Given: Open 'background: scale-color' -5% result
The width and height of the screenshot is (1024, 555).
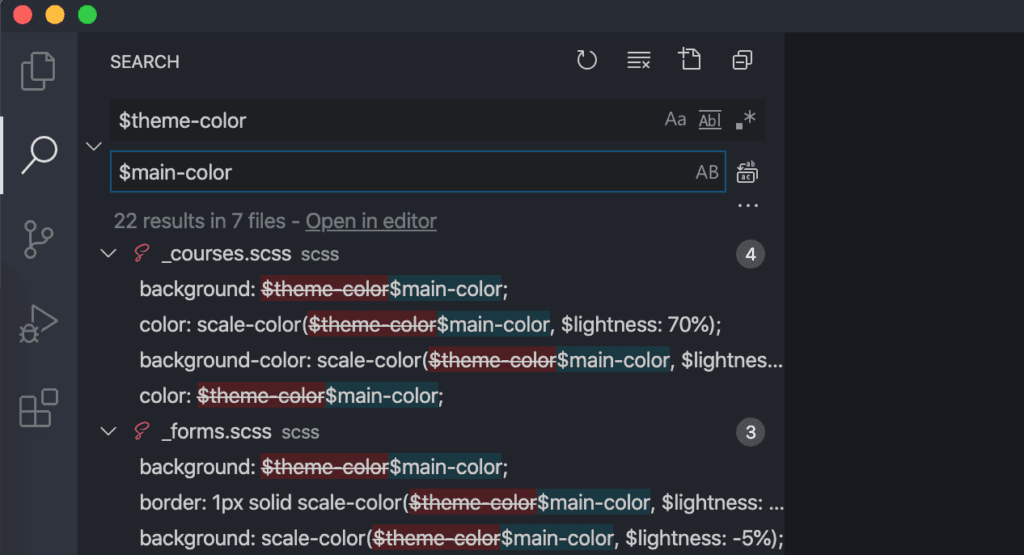Looking at the screenshot, I should (x=431, y=538).
